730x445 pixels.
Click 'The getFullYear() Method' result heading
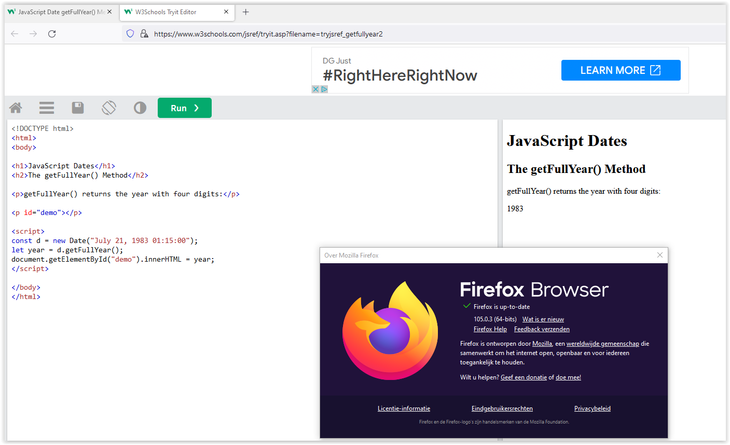pos(576,169)
